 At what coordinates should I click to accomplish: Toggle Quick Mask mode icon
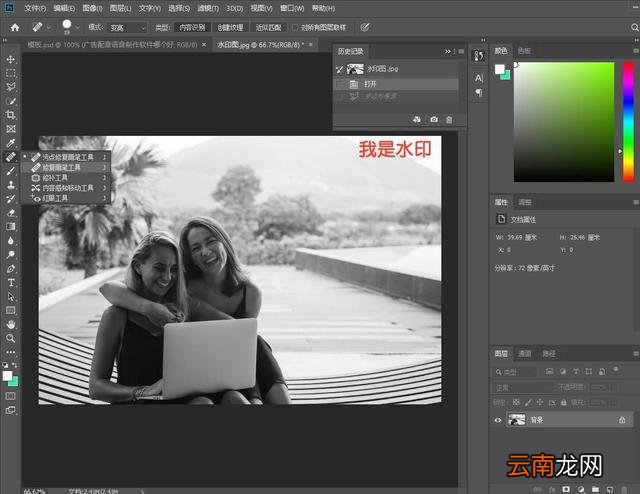point(11,396)
